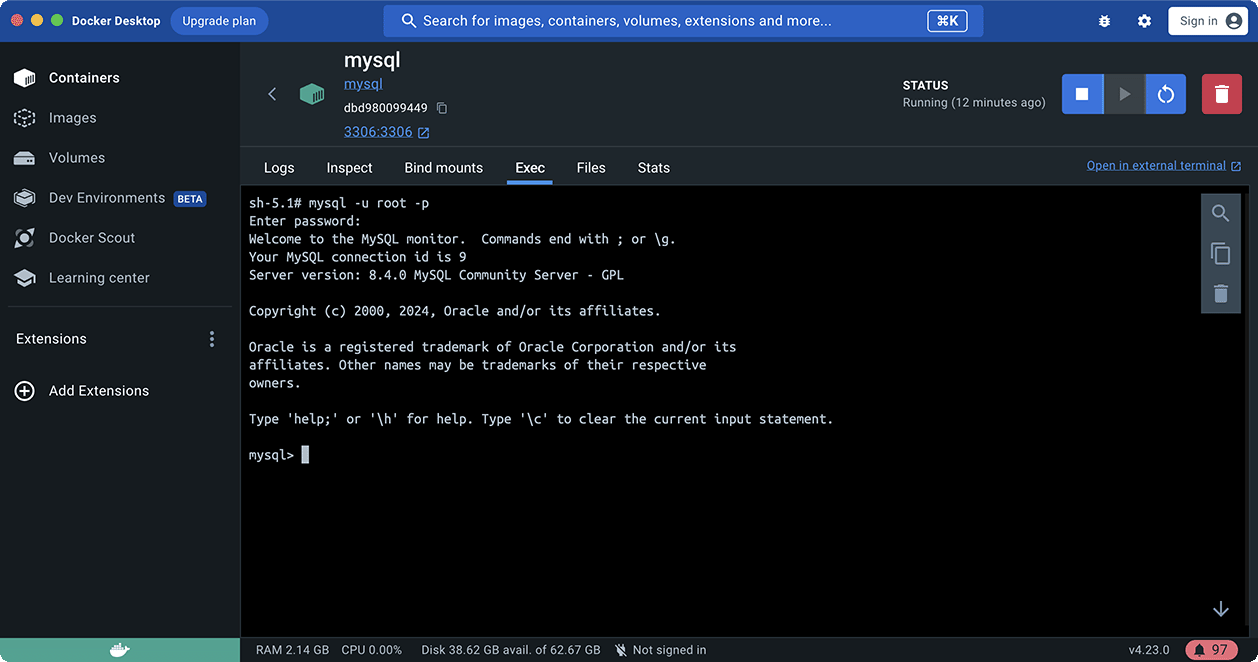The width and height of the screenshot is (1258, 662).
Task: Open the Troubleshoot bug icon
Action: click(1104, 20)
